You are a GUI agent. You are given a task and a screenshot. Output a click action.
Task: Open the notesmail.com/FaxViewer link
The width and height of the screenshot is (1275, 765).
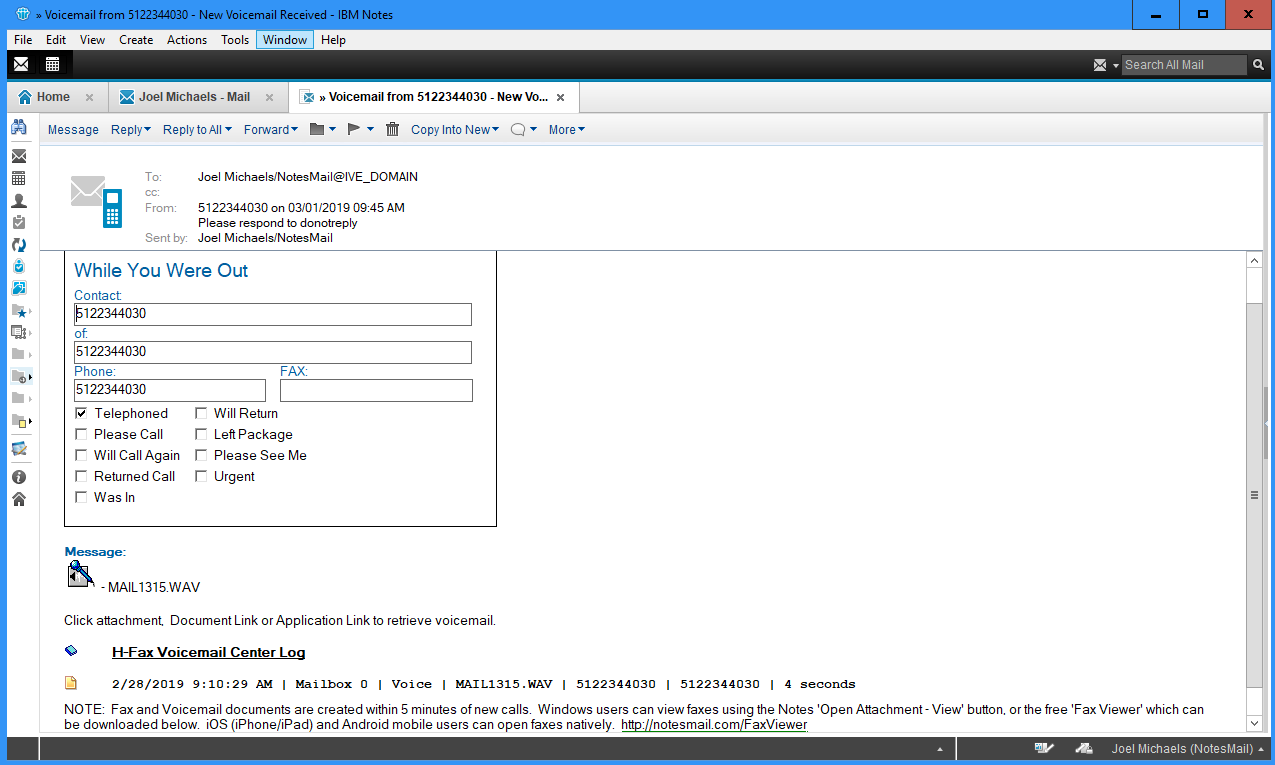[713, 724]
